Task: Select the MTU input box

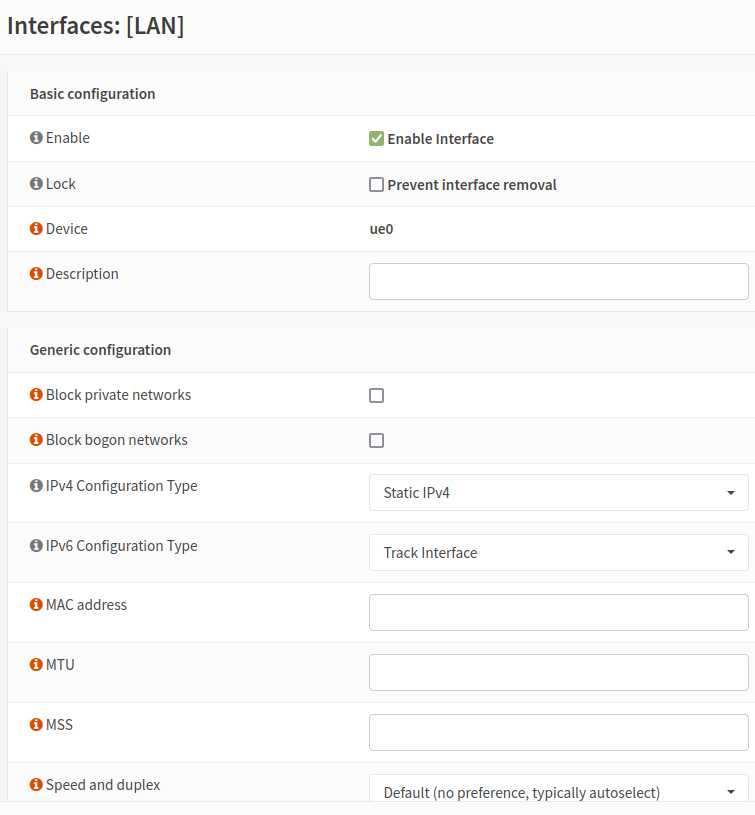Action: point(558,673)
